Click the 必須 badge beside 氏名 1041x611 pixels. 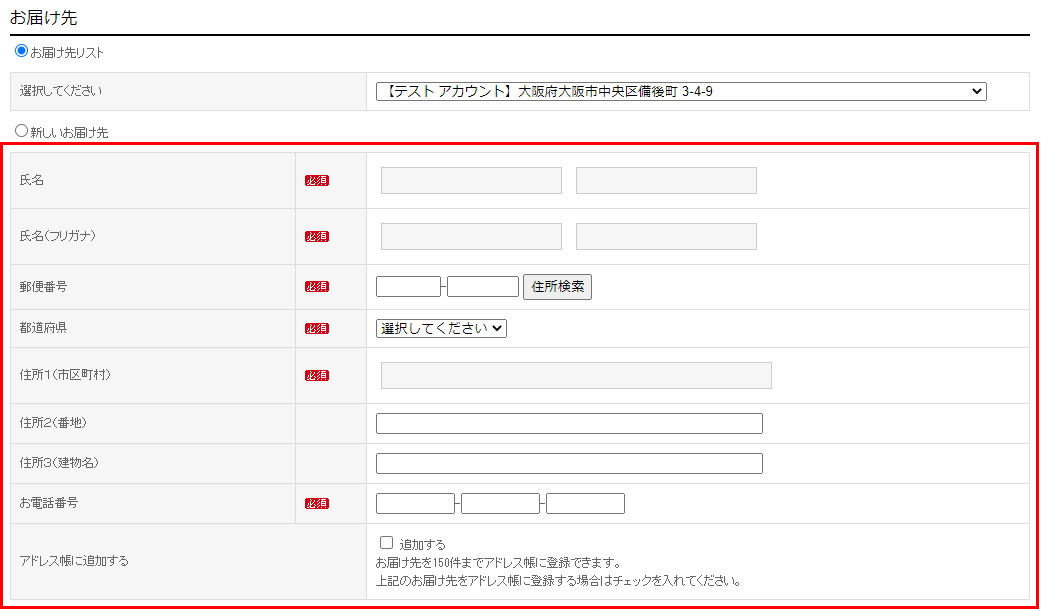[317, 181]
